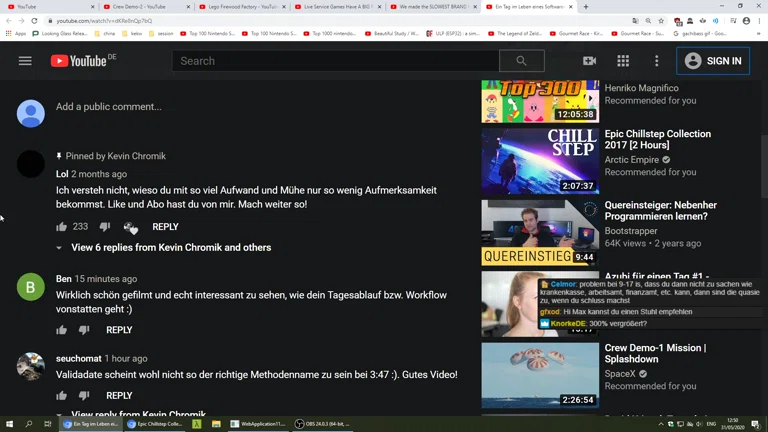Bookmark this page with the star icon

[661, 21]
